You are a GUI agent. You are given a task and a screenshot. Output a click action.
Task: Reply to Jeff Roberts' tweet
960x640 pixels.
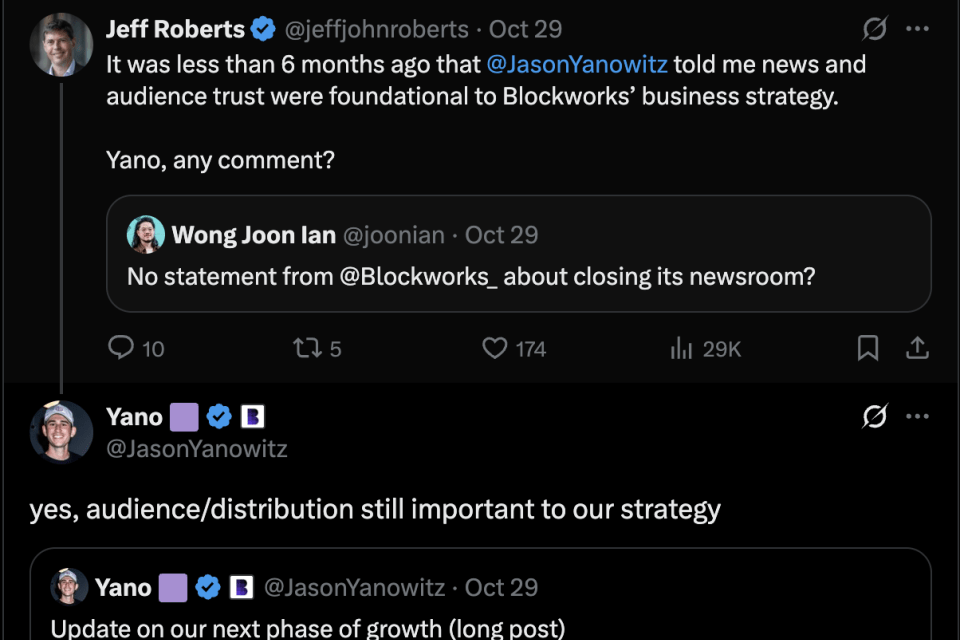pyautogui.click(x=122, y=348)
